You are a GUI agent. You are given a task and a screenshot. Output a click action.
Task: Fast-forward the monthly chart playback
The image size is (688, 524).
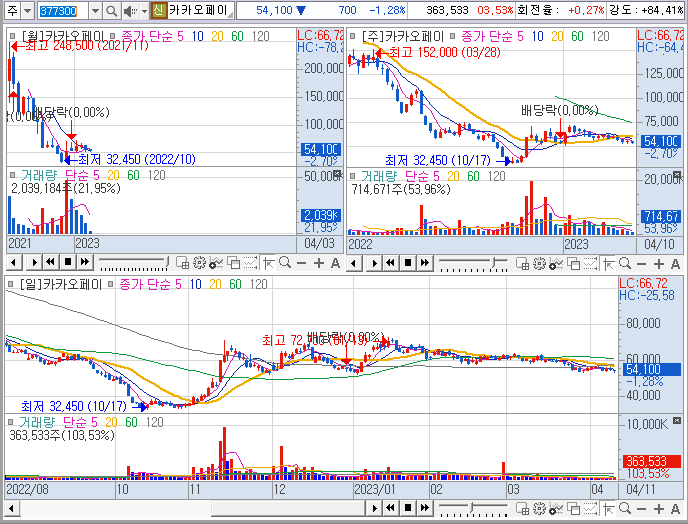(x=85, y=262)
